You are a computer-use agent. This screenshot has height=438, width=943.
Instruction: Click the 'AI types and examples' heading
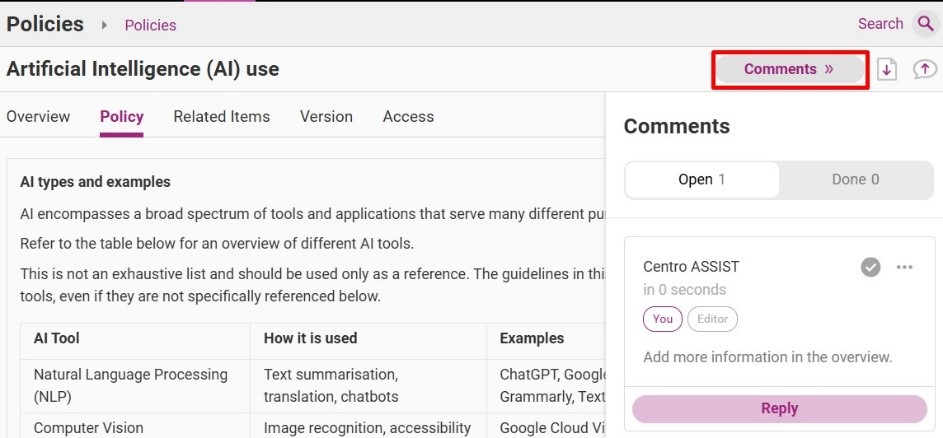click(x=95, y=182)
